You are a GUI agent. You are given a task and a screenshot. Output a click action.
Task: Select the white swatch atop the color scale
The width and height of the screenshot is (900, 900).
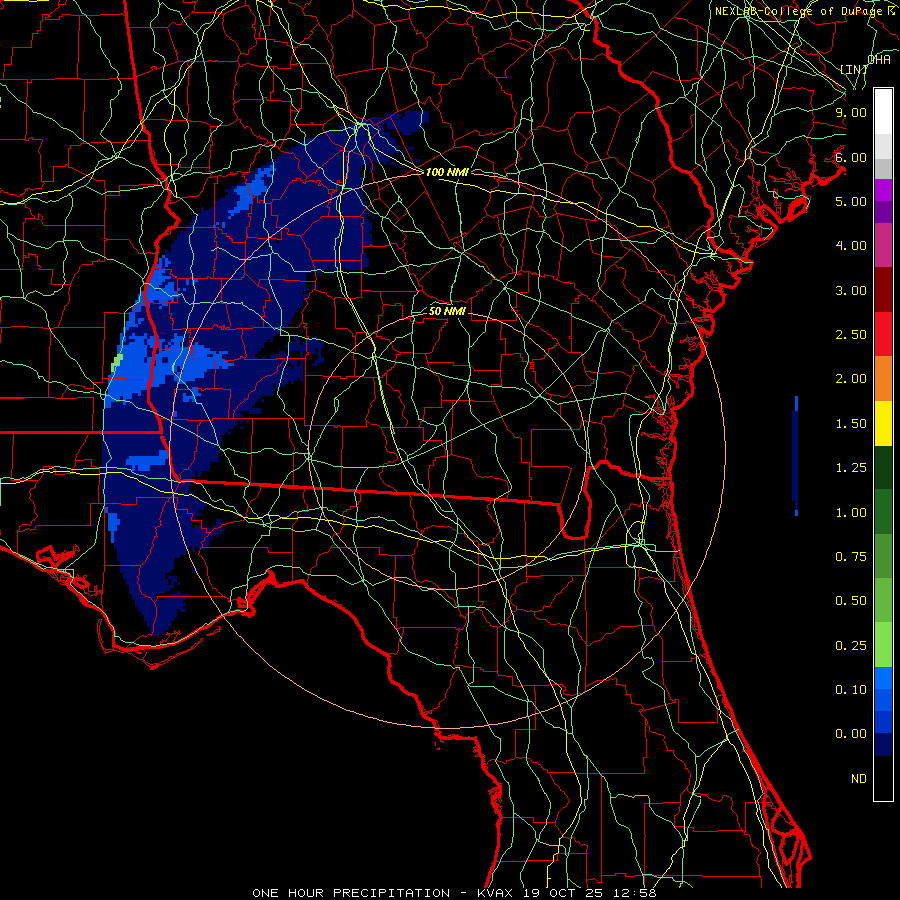click(x=883, y=111)
